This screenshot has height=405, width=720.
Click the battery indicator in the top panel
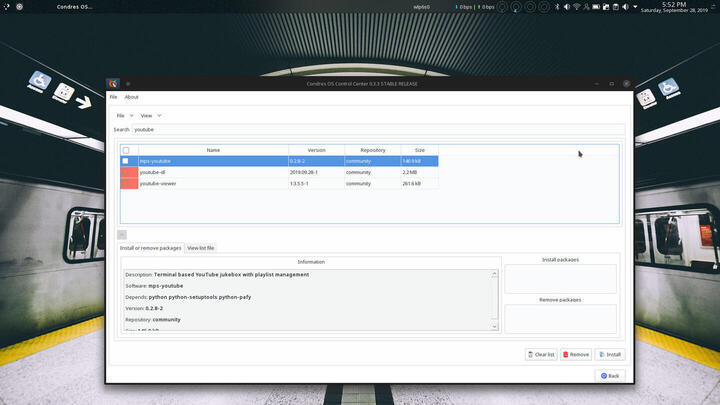596,7
